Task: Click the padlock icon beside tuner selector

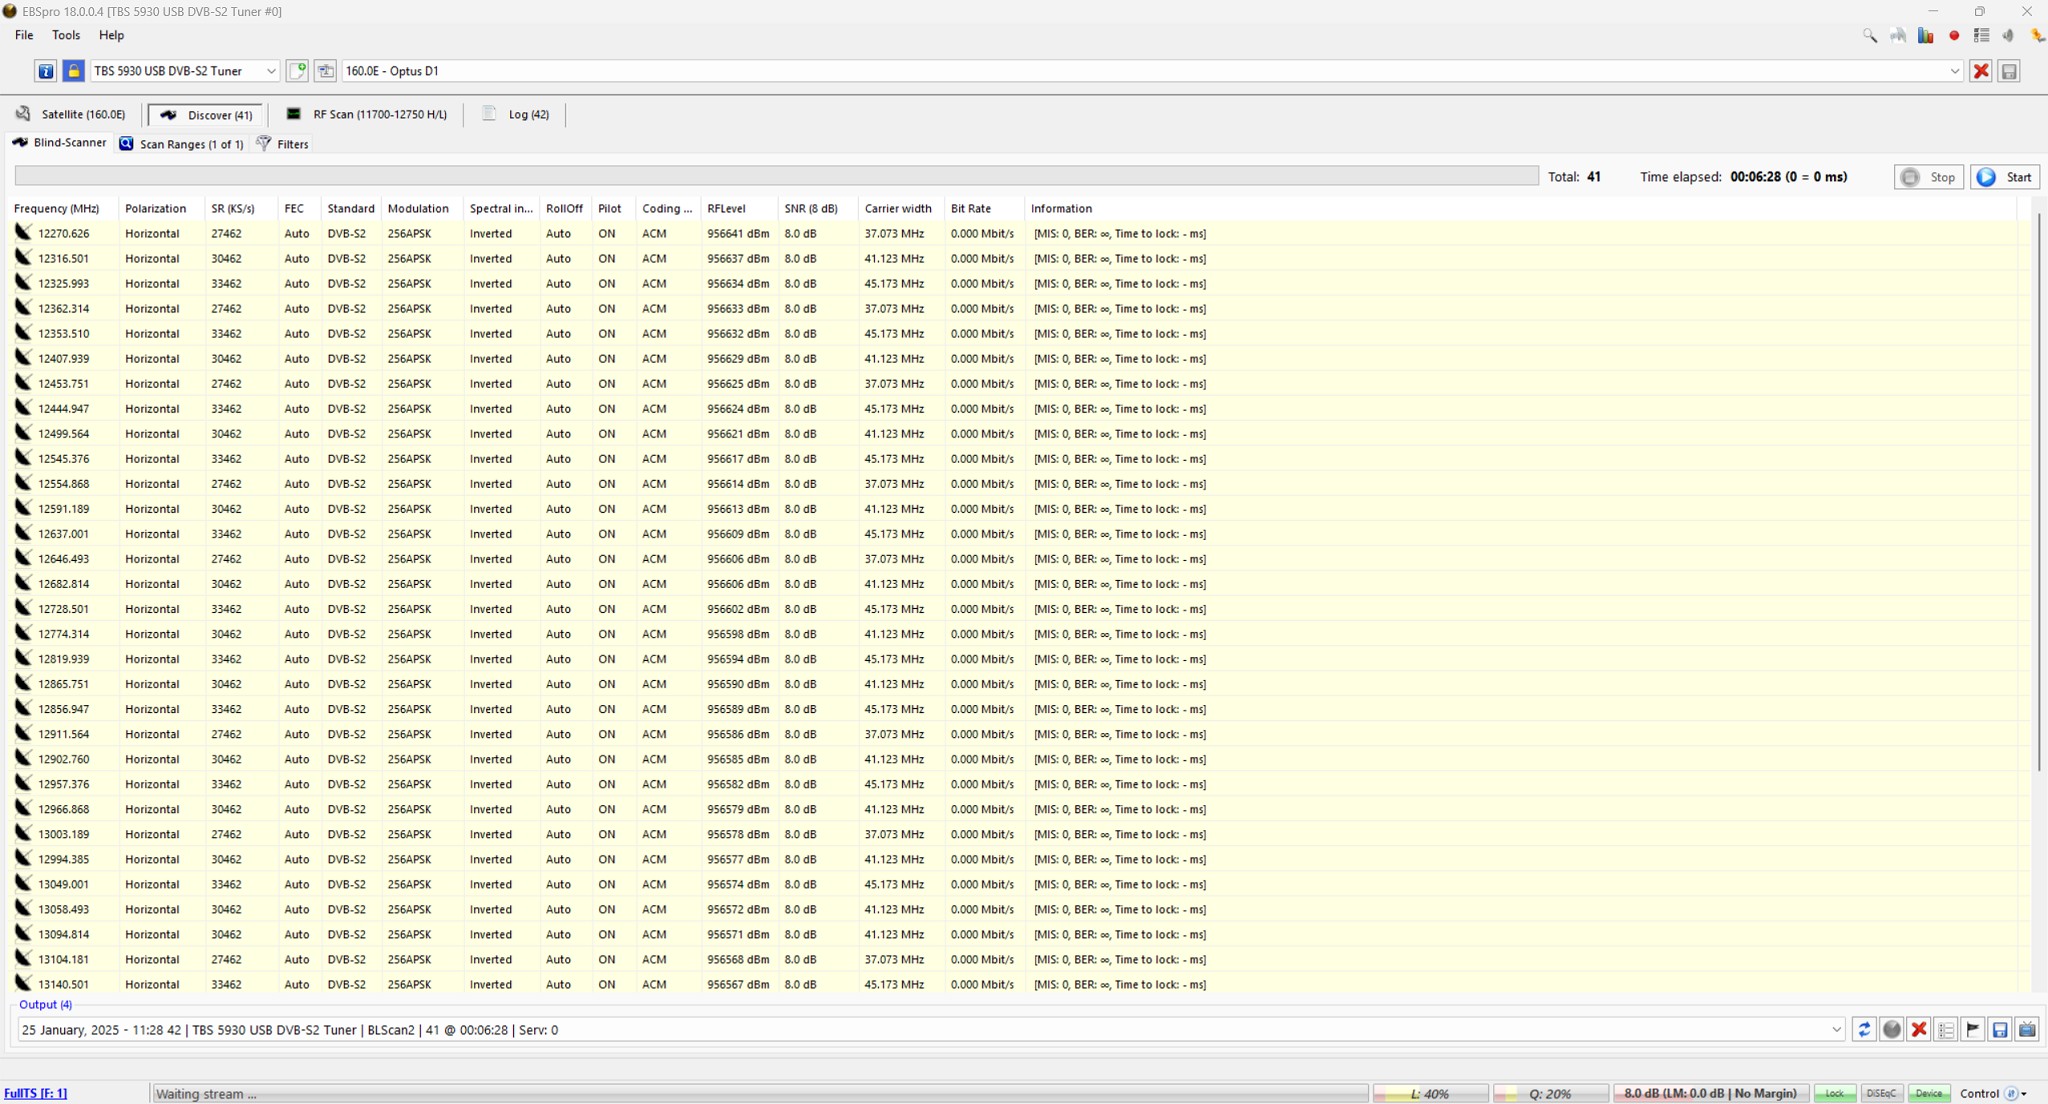Action: click(73, 71)
